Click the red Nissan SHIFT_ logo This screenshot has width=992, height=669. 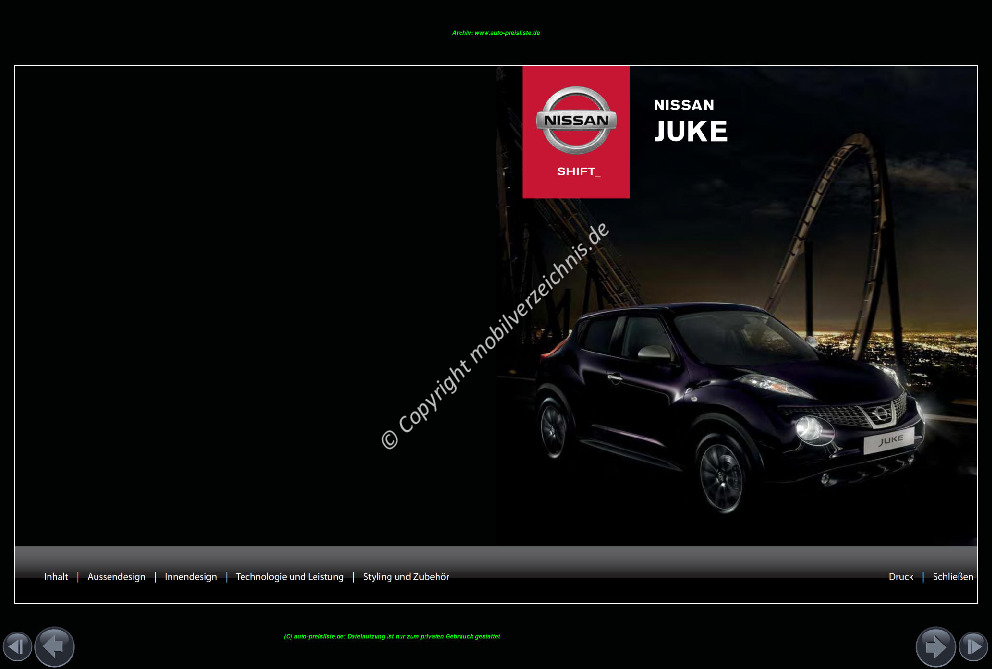tap(576, 132)
